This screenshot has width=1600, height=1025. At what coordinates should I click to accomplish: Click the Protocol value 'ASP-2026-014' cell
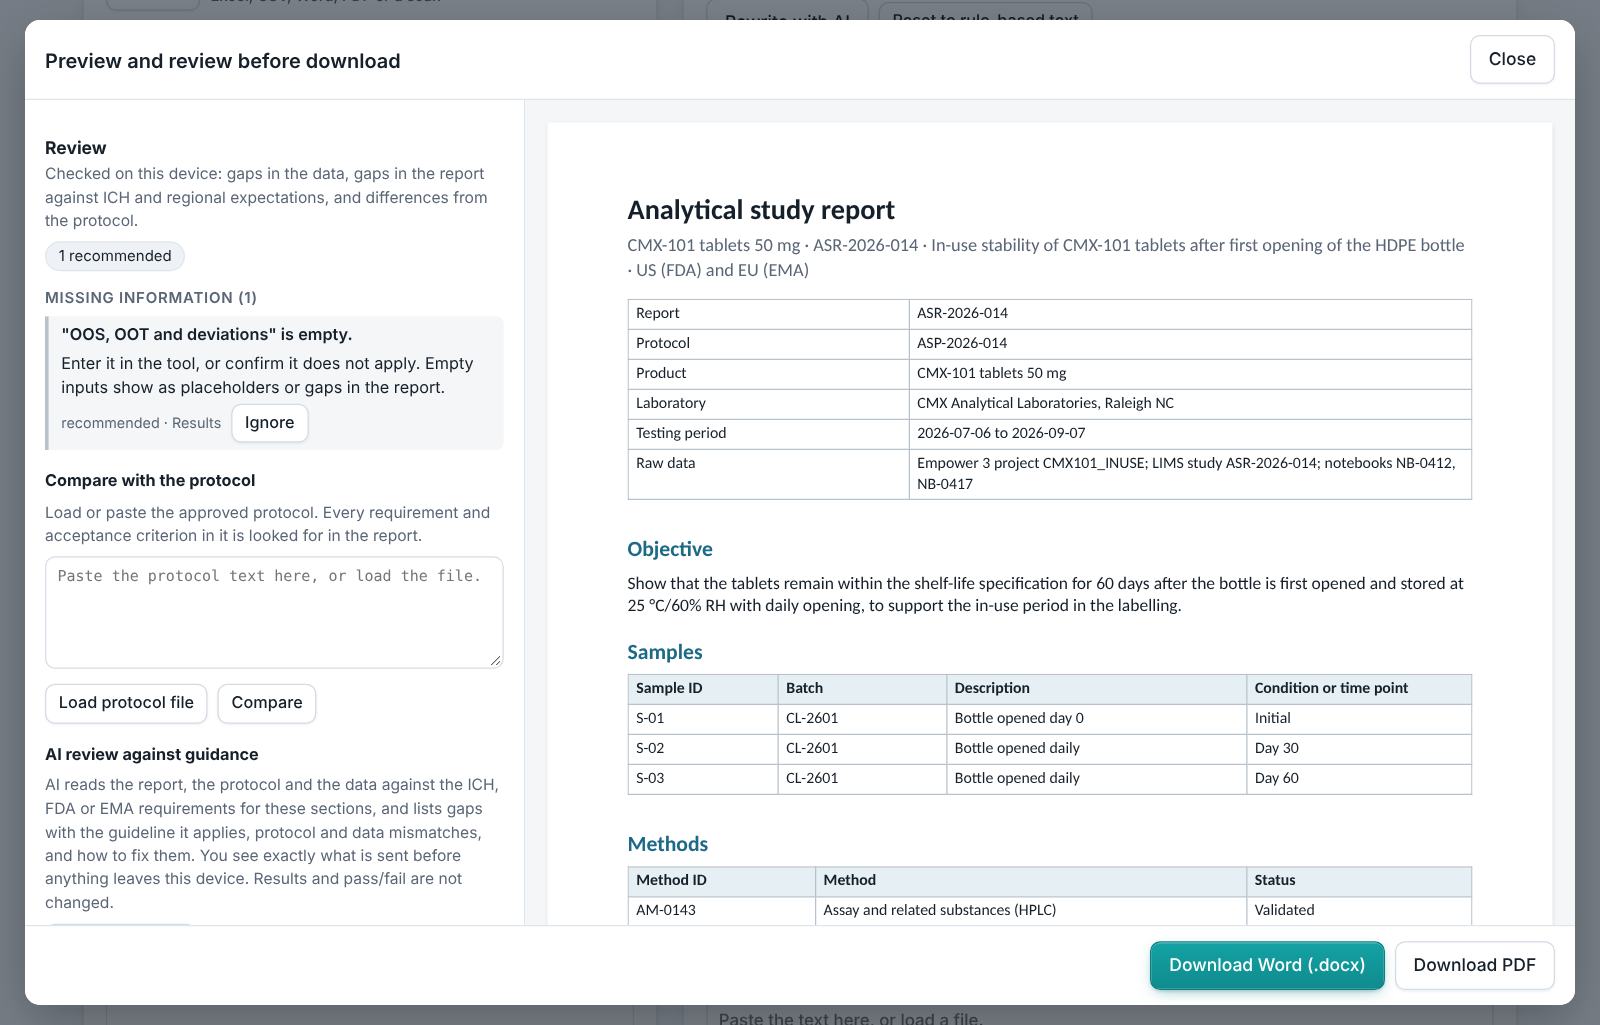[x=1190, y=344]
